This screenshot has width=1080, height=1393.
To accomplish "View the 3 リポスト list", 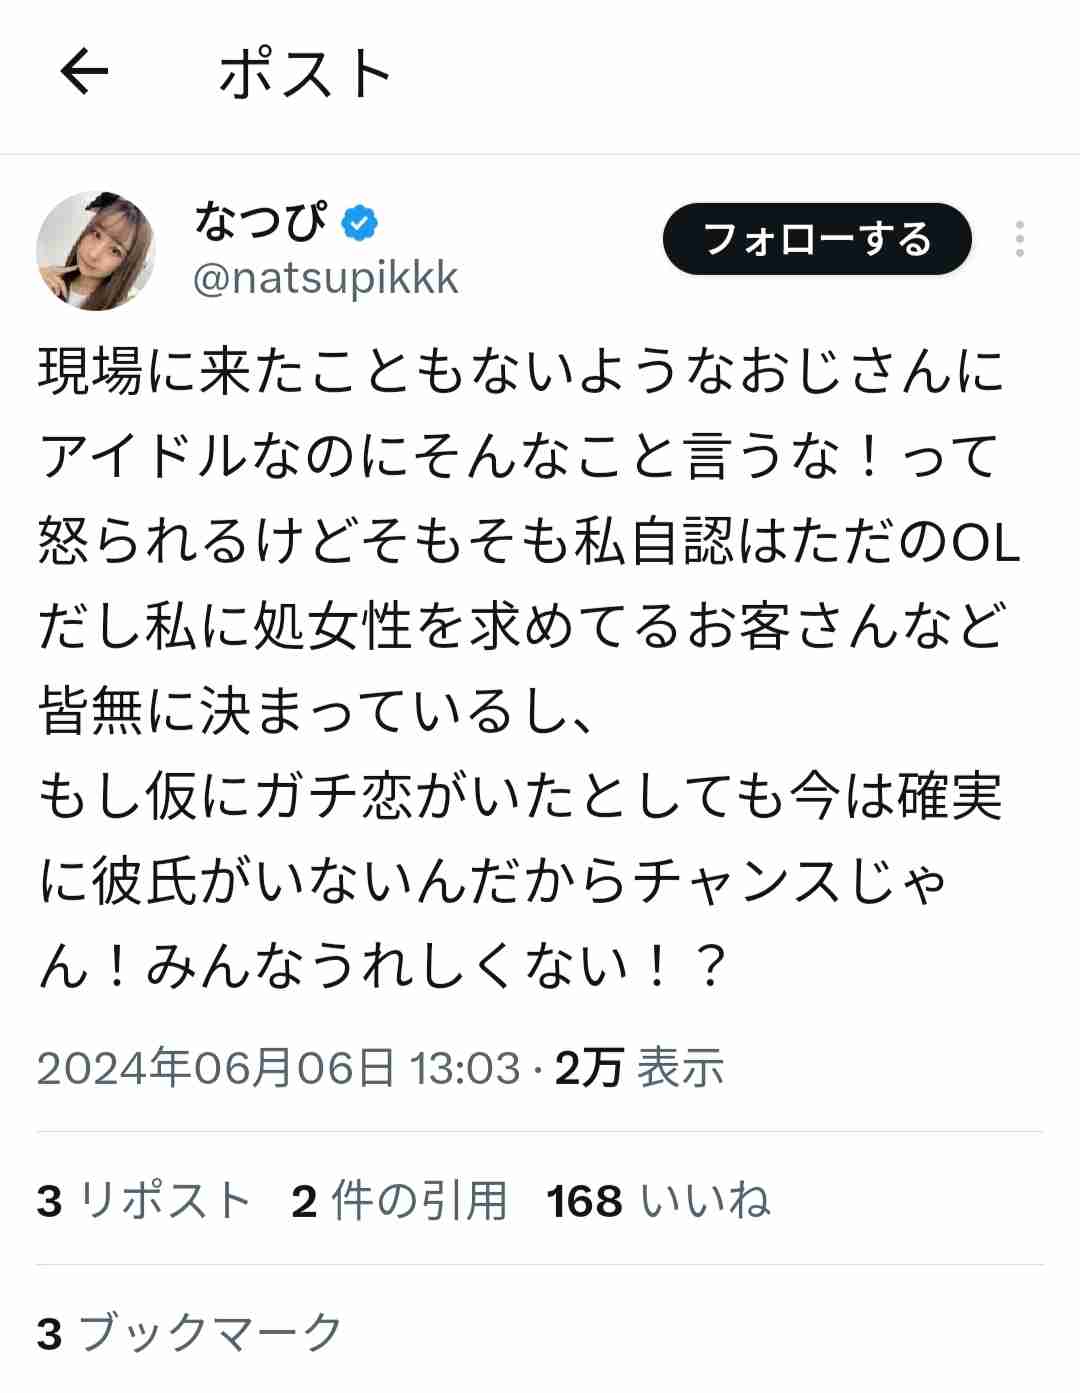I will click(x=144, y=1200).
